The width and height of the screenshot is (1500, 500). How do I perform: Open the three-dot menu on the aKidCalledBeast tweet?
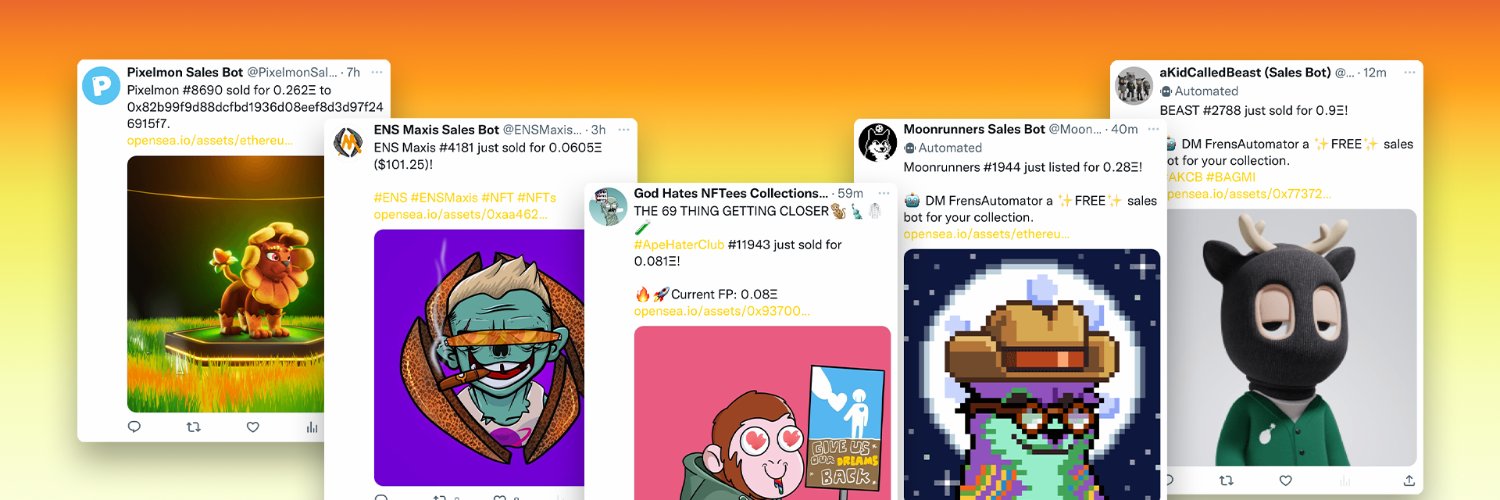click(x=1409, y=72)
